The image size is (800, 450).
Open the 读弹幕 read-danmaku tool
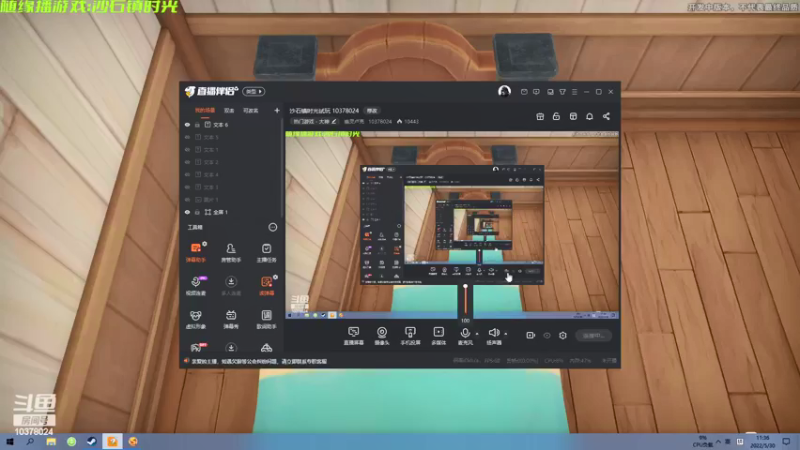(266, 286)
